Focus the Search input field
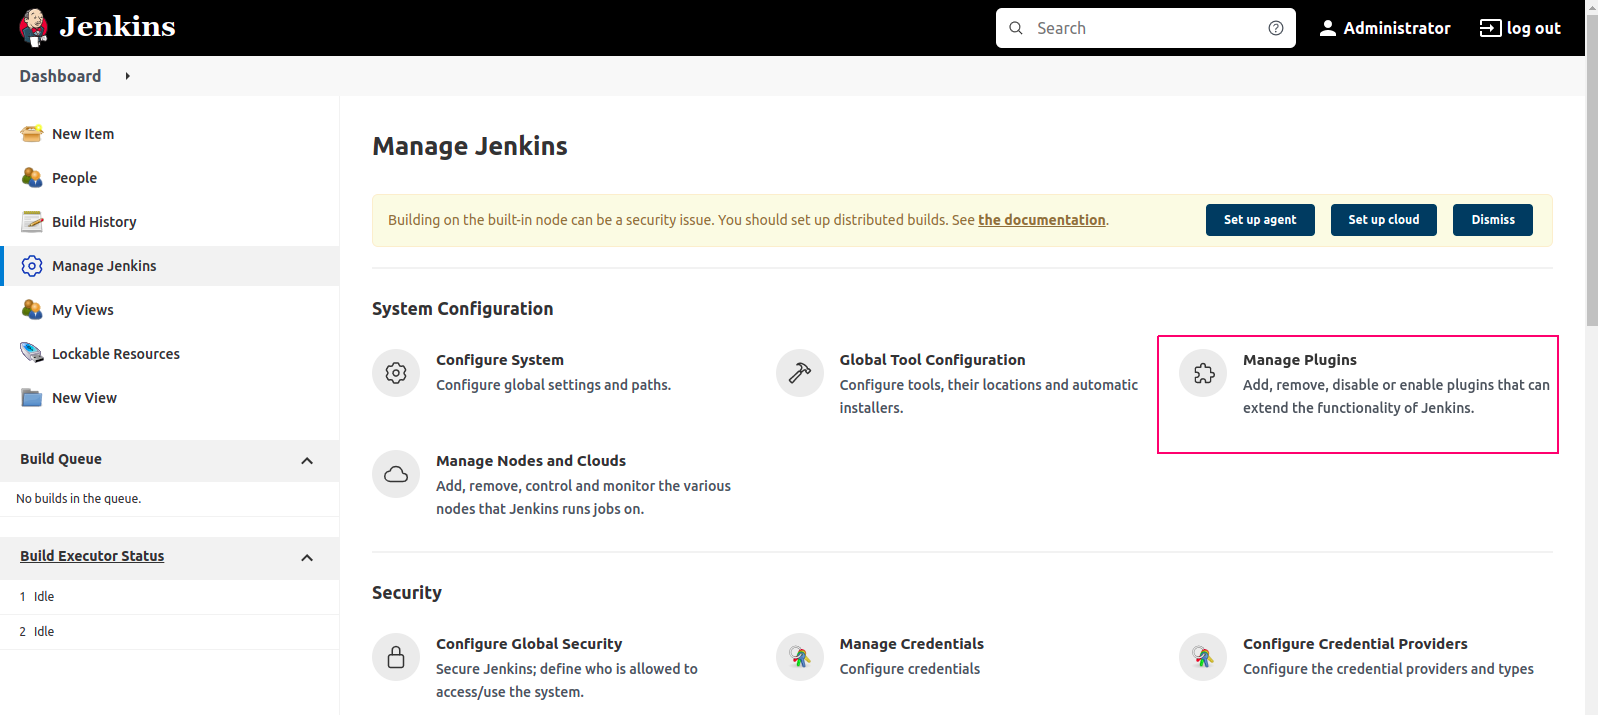 pos(1145,28)
